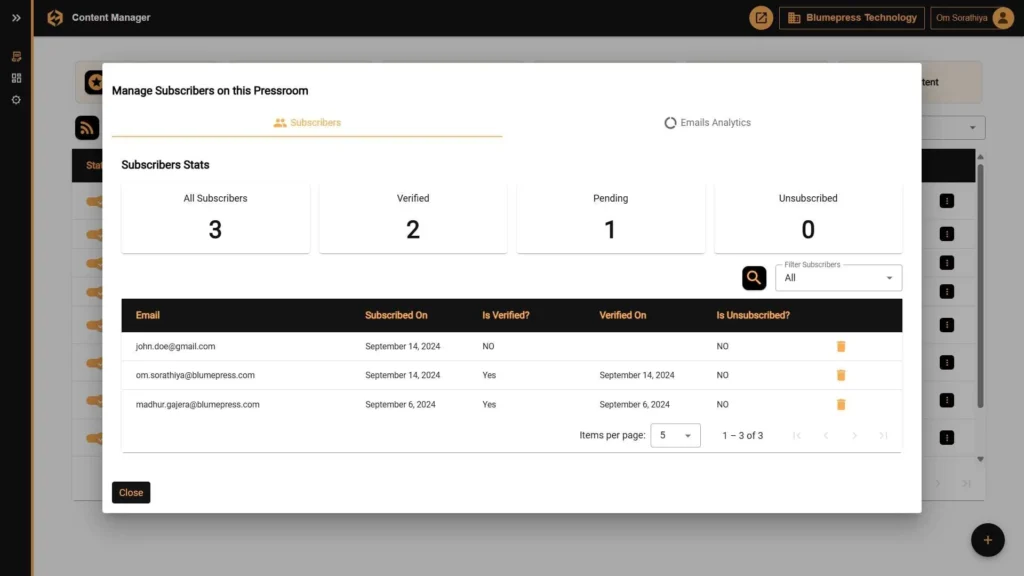The width and height of the screenshot is (1024, 576).
Task: Open the items per page dropdown
Action: point(675,435)
